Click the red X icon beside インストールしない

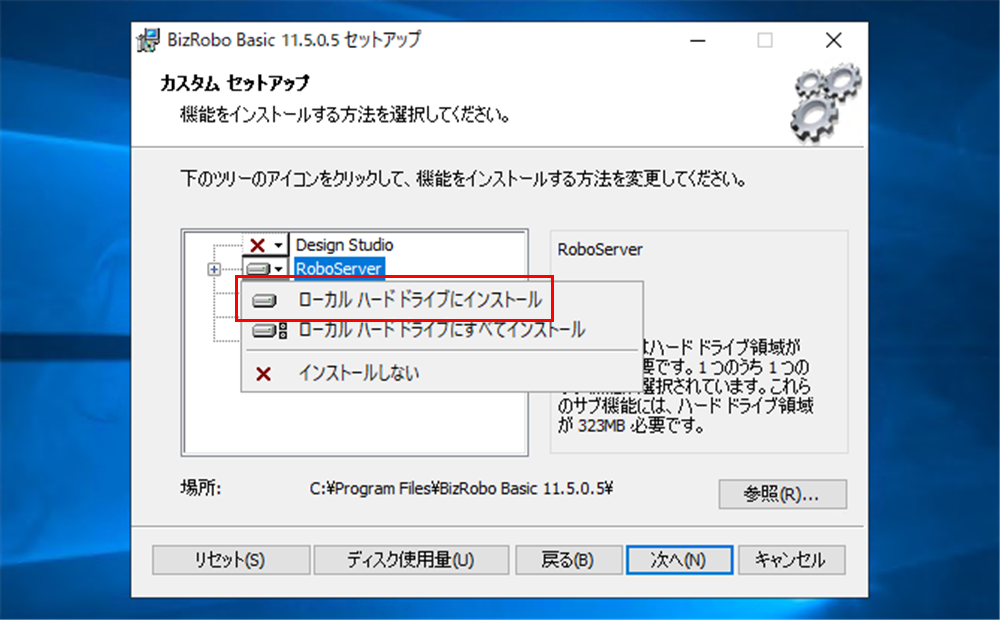coord(263,374)
